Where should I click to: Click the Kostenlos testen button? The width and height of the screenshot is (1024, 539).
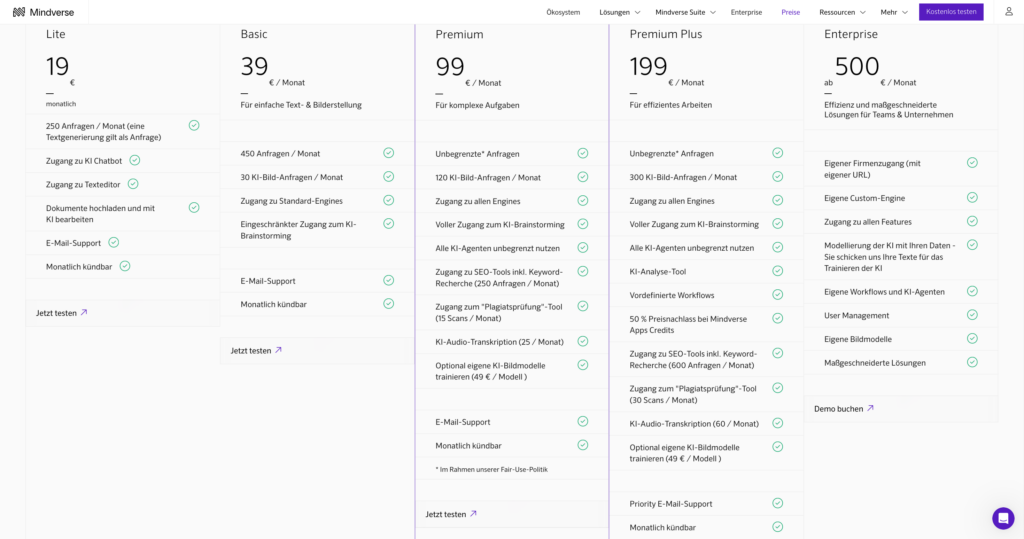(951, 12)
